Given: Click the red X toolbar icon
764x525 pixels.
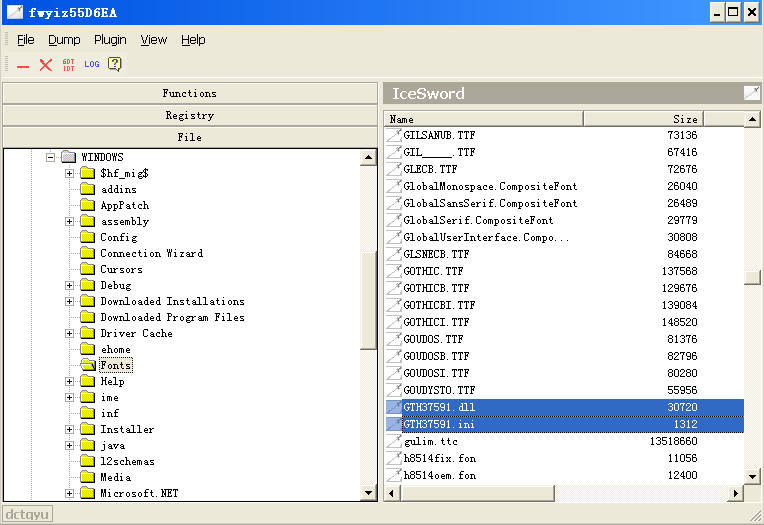Looking at the screenshot, I should (46, 65).
